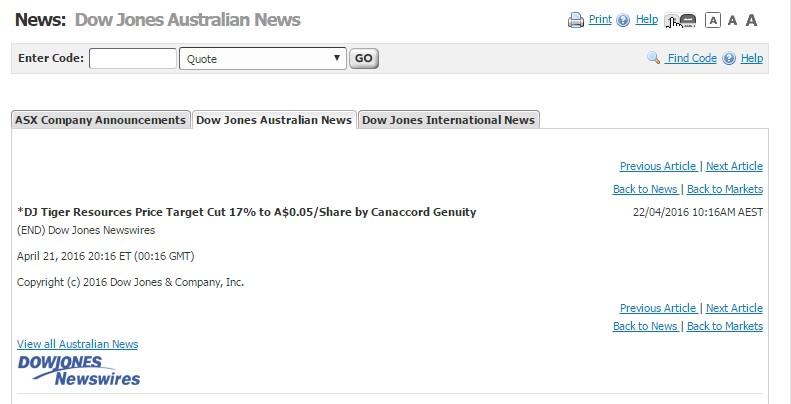The width and height of the screenshot is (791, 404).
Task: Open Help link in the Enter Code bar
Action: pyautogui.click(x=752, y=58)
